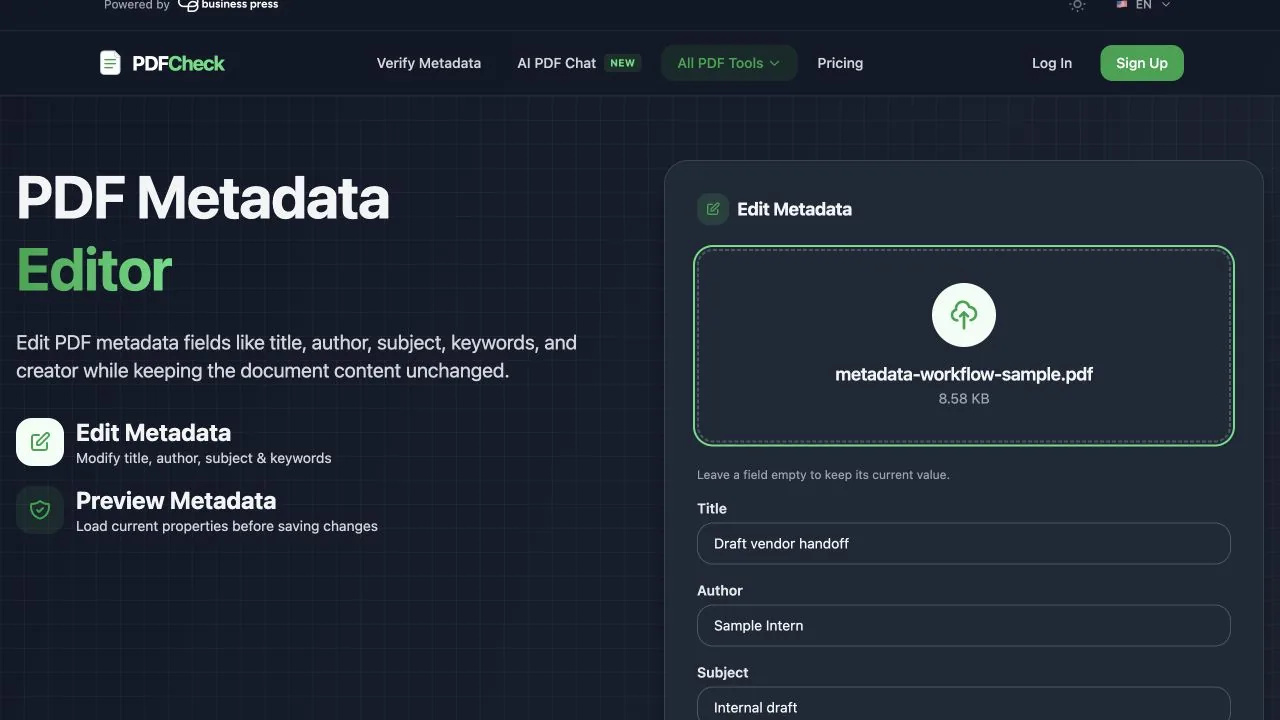Click the 8.58 KB file size text

coord(964,398)
